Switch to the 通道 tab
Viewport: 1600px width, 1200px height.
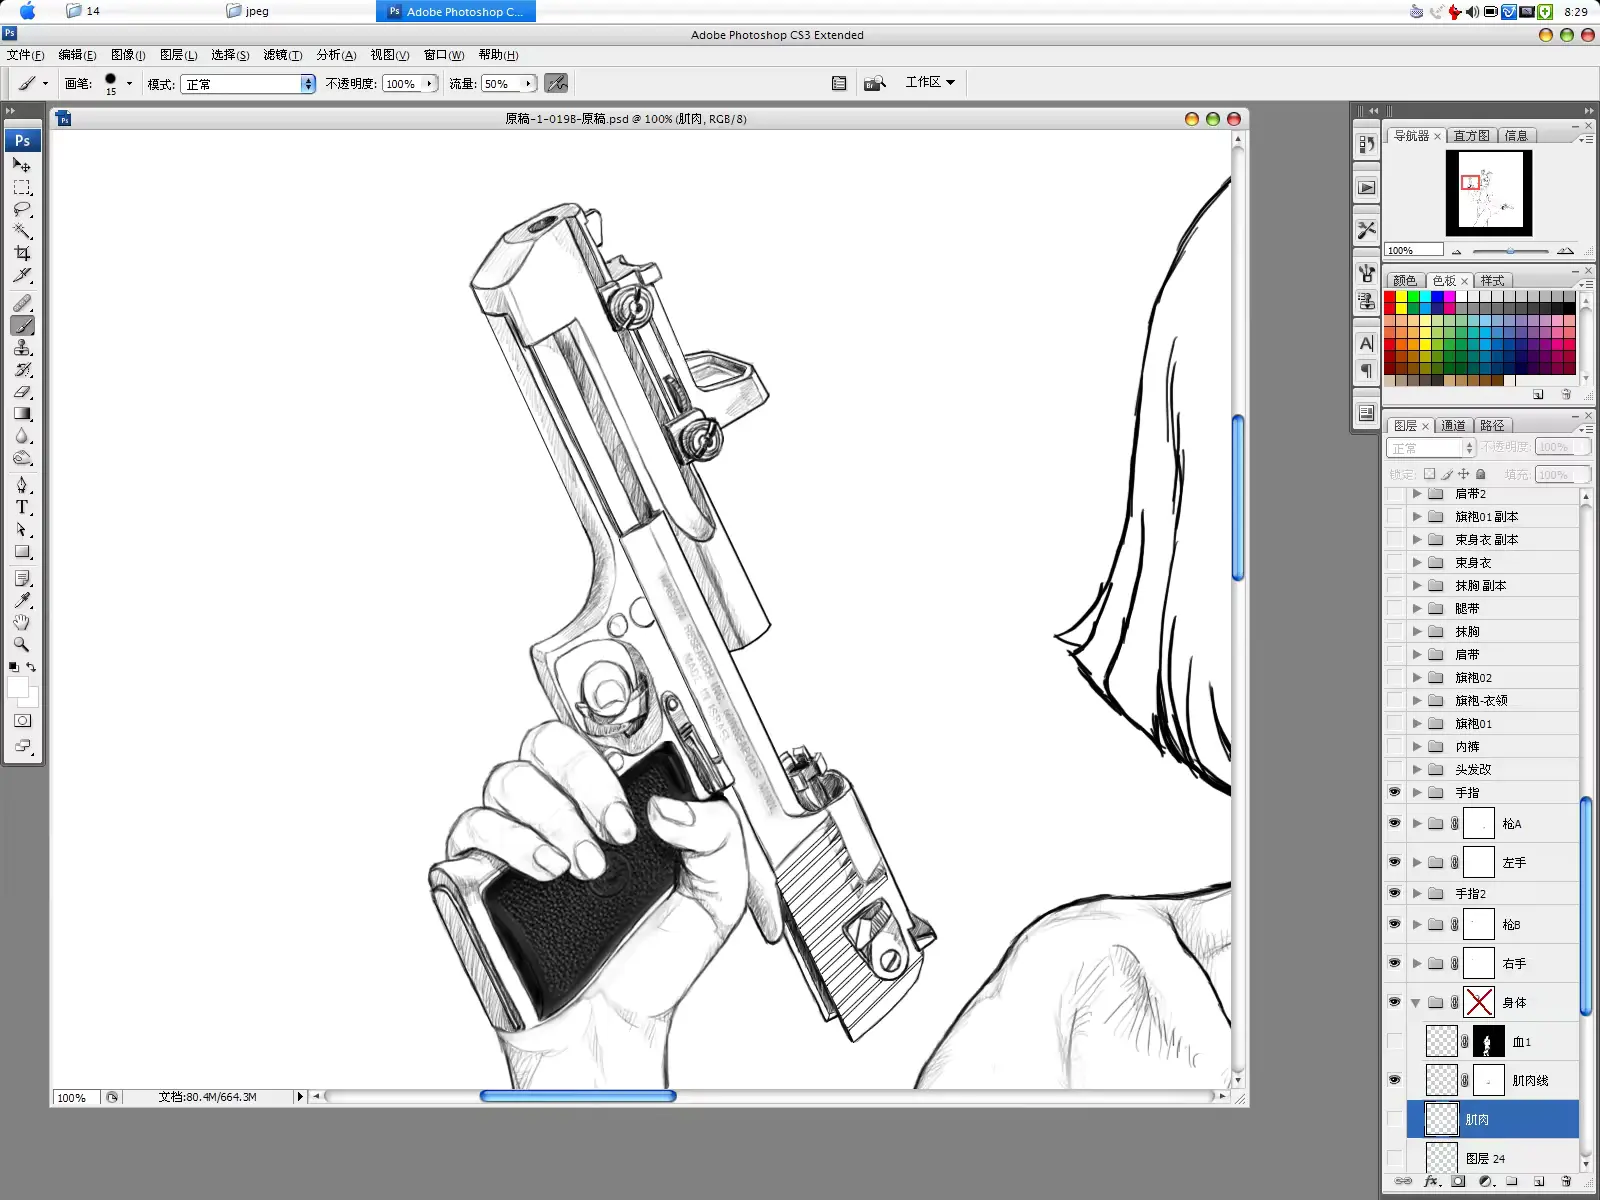click(1453, 425)
